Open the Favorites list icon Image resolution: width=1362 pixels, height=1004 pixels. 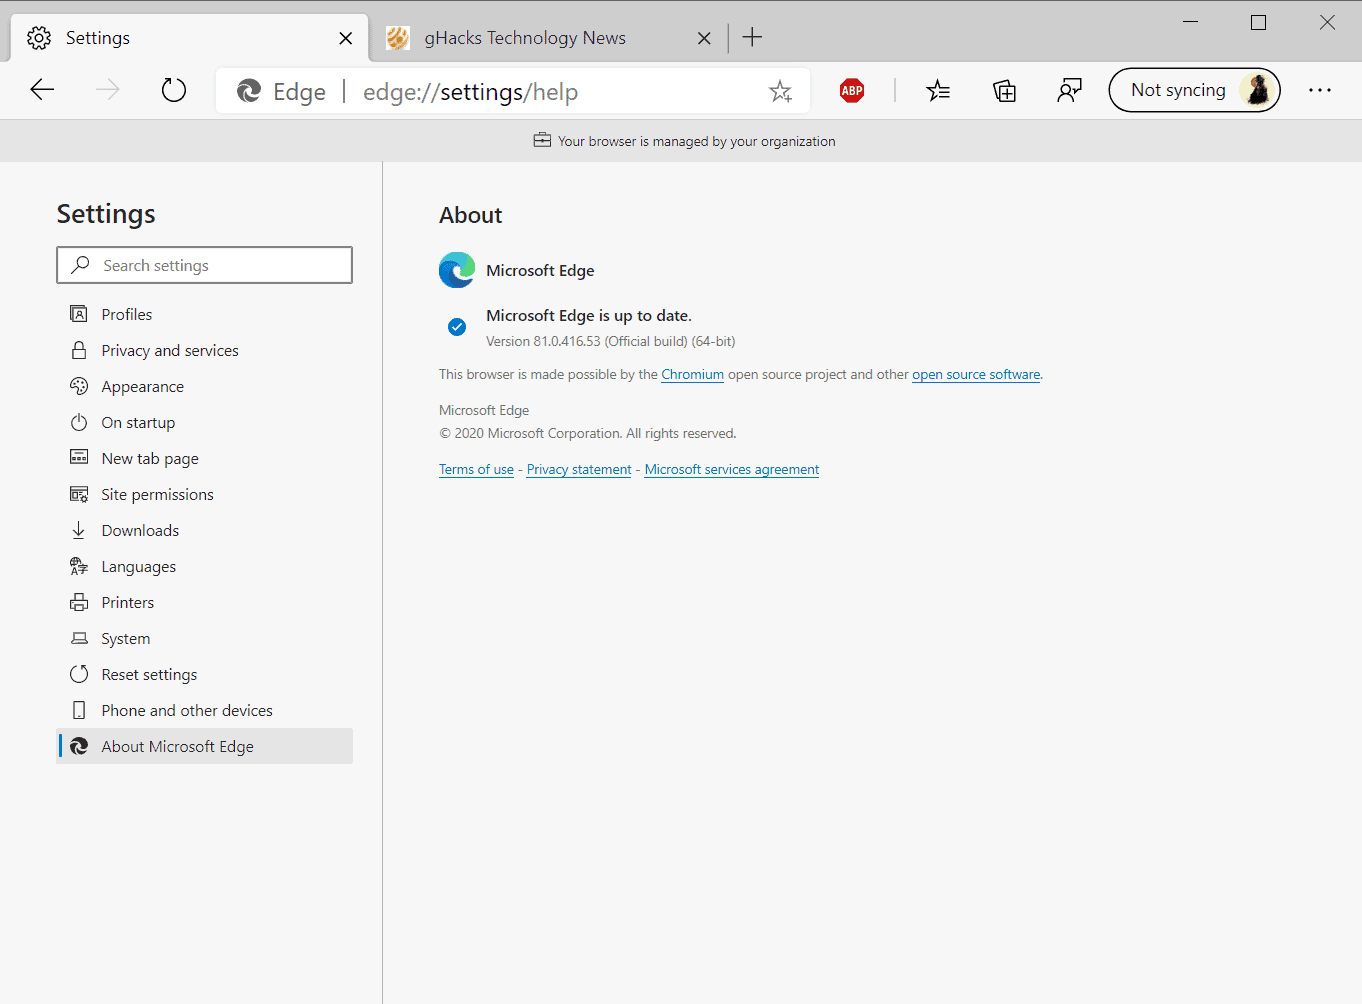938,91
